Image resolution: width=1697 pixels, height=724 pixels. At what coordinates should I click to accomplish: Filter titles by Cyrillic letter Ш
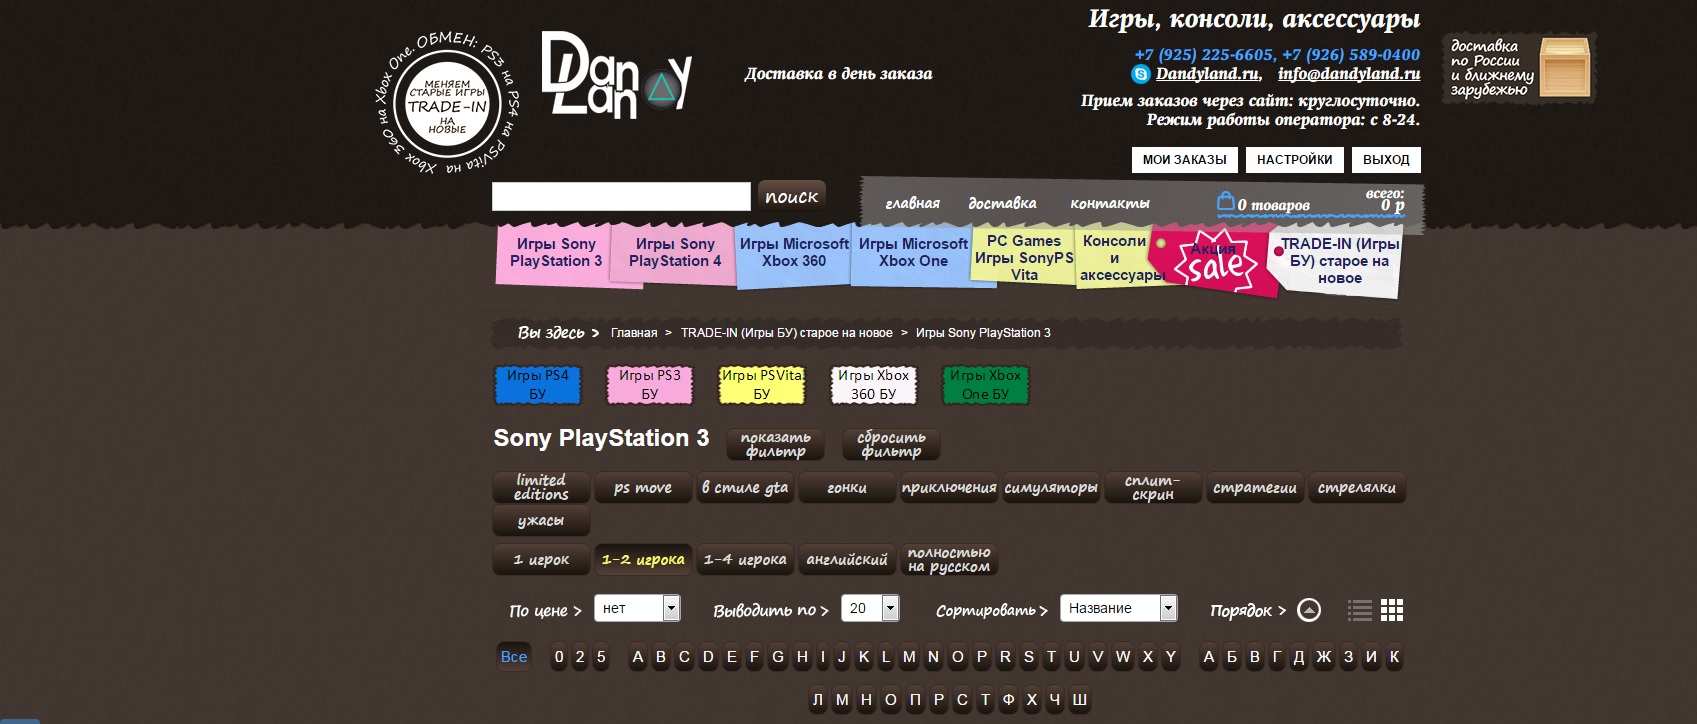point(1079,700)
